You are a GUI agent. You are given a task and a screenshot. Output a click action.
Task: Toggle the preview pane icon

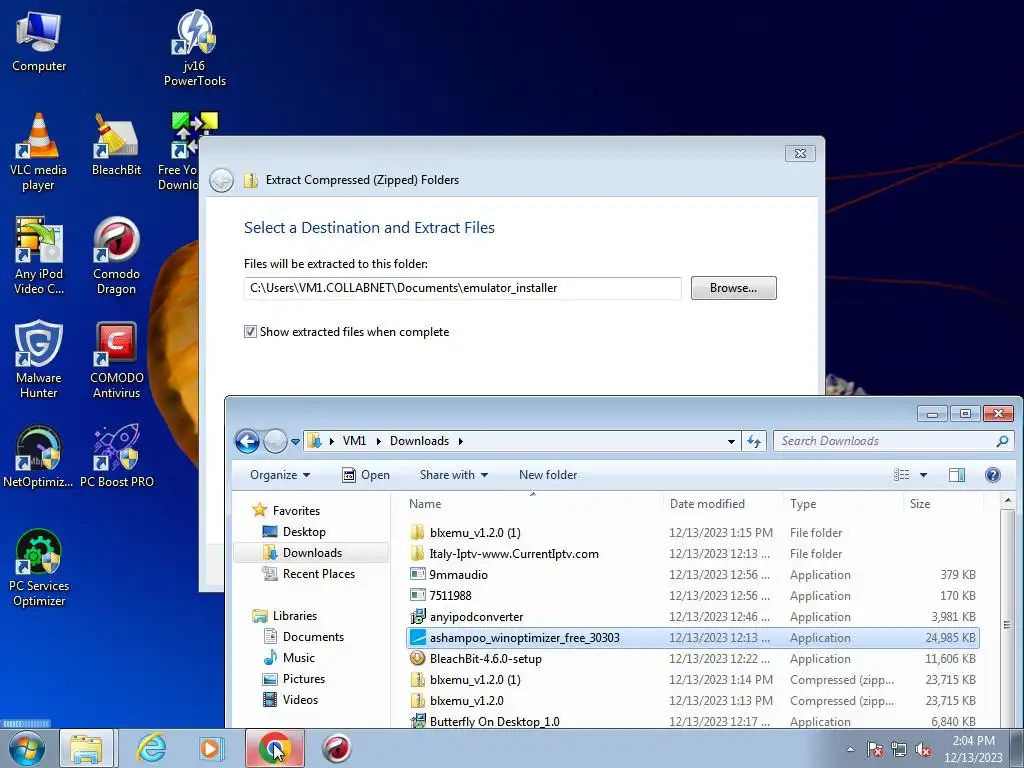(x=957, y=475)
